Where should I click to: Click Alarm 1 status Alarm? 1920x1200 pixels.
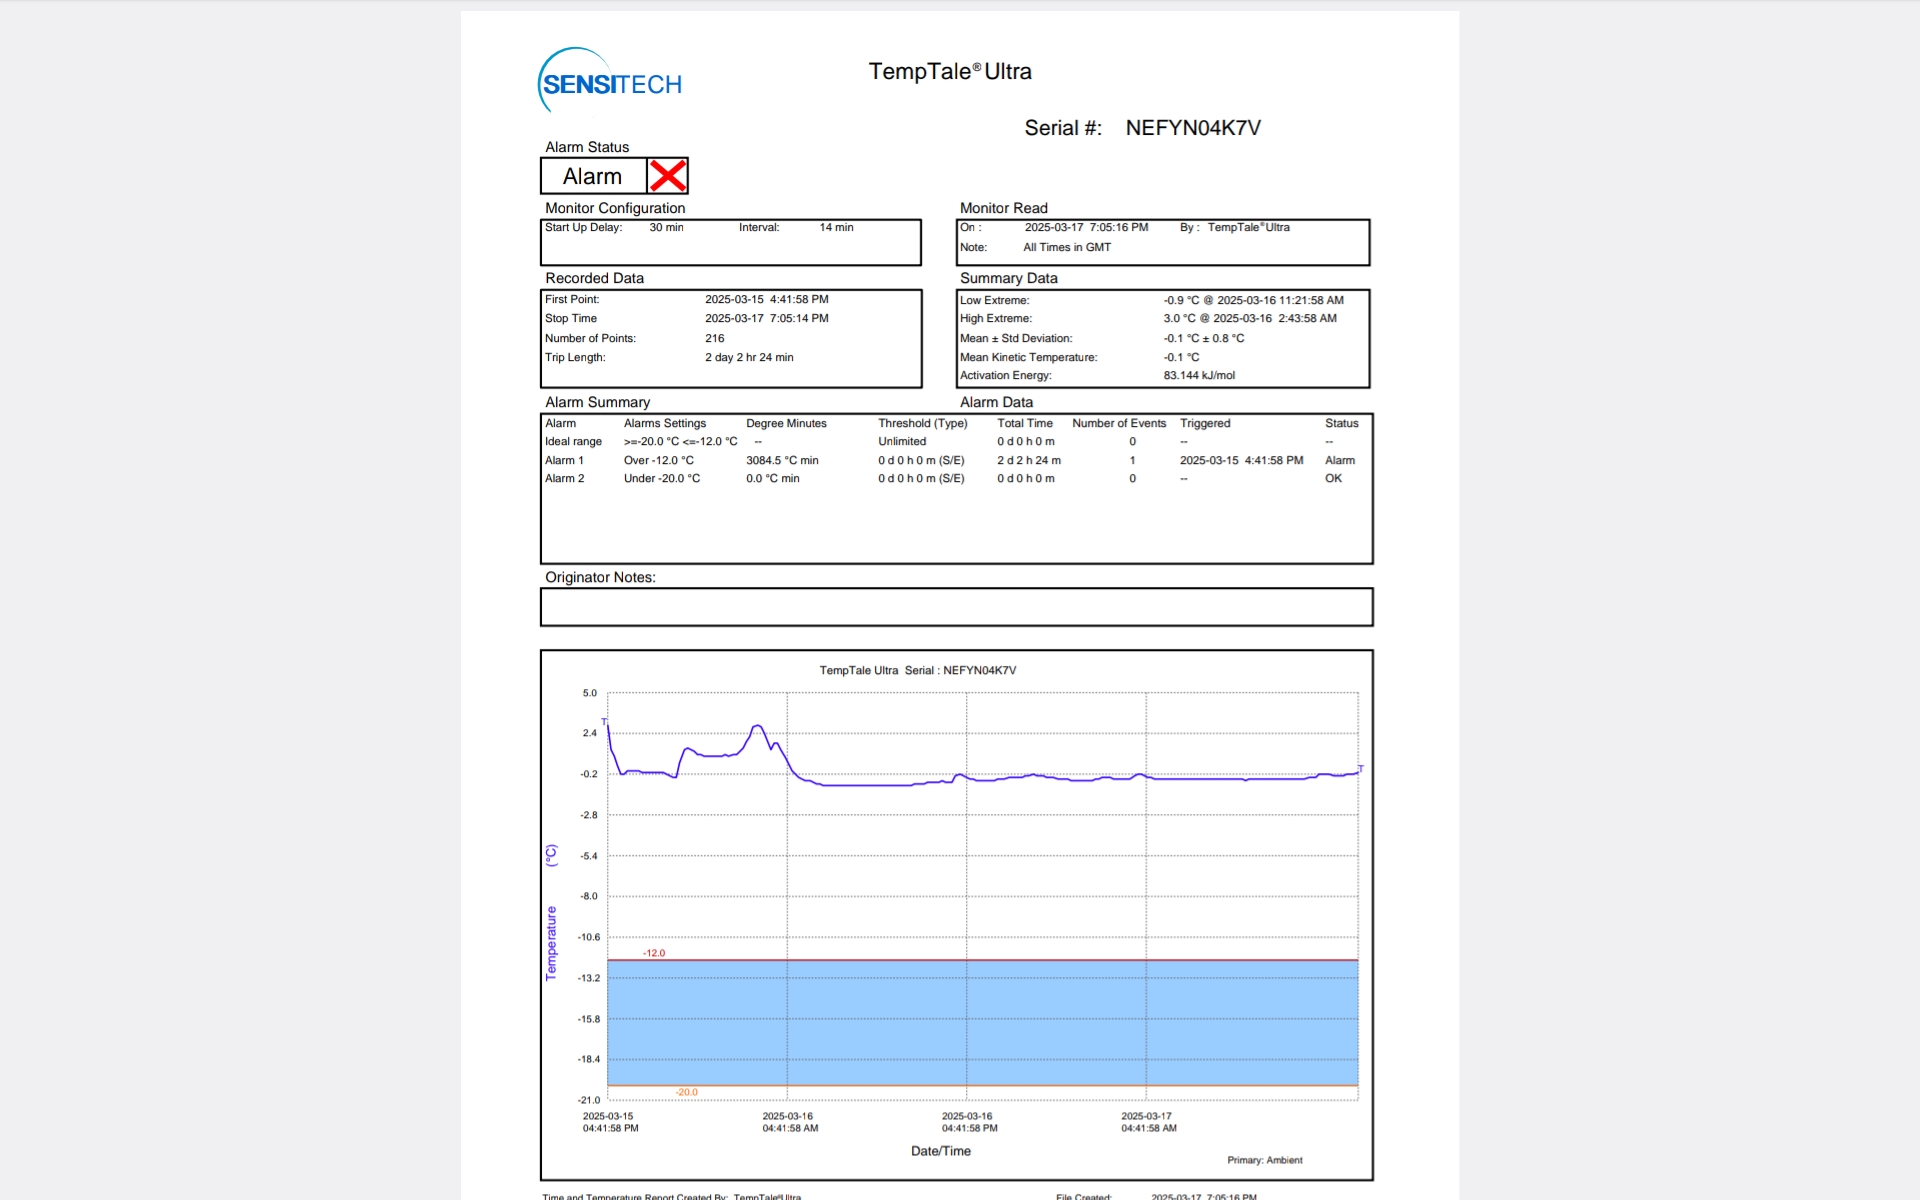tap(1340, 460)
